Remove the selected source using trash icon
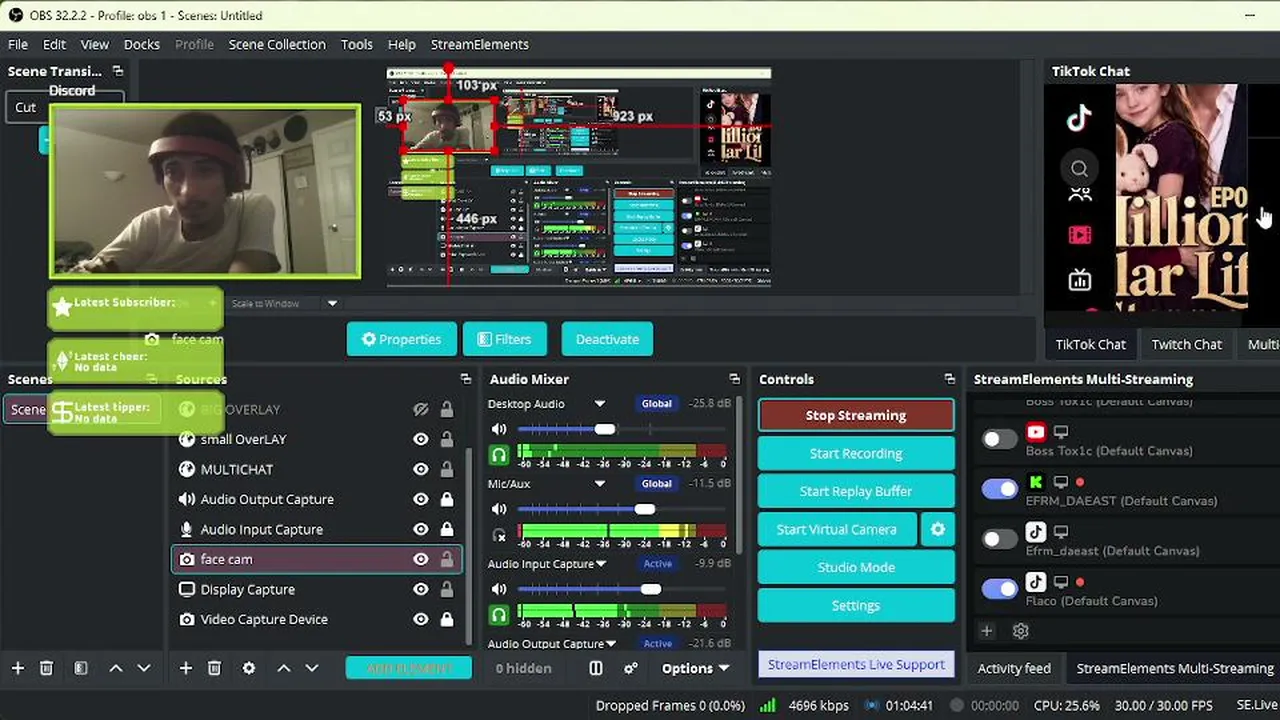 [214, 668]
